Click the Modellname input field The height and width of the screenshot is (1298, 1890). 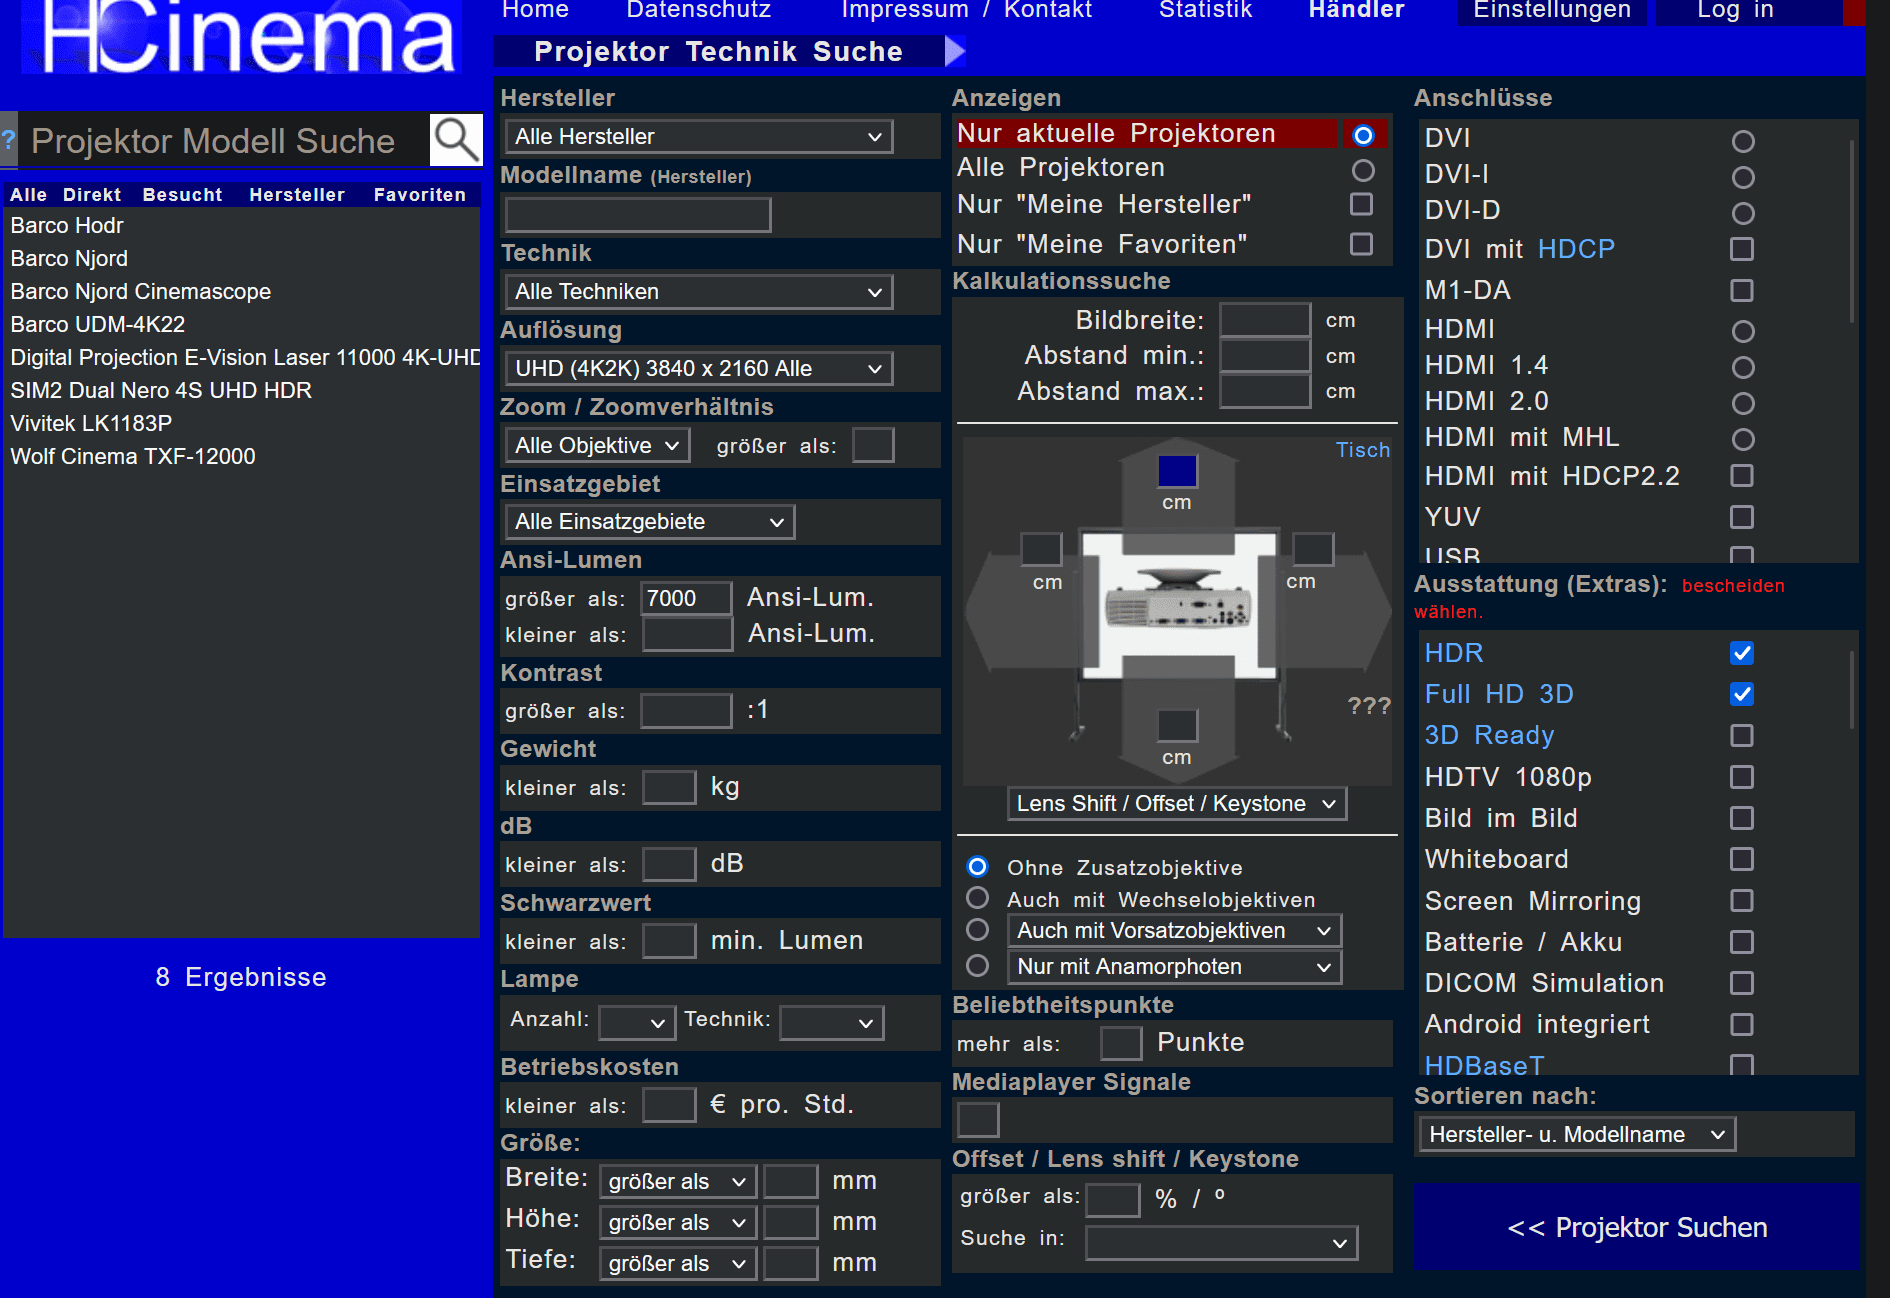tap(638, 215)
